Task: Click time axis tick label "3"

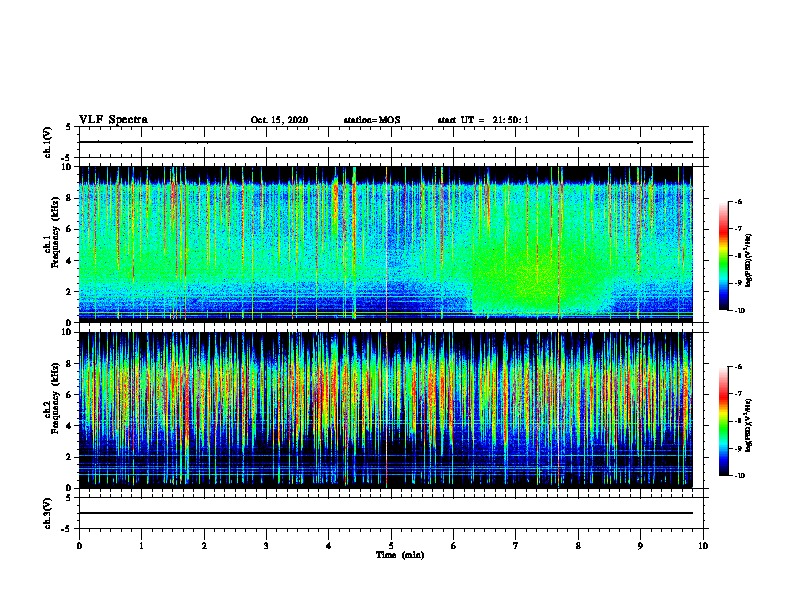Action: [266, 546]
